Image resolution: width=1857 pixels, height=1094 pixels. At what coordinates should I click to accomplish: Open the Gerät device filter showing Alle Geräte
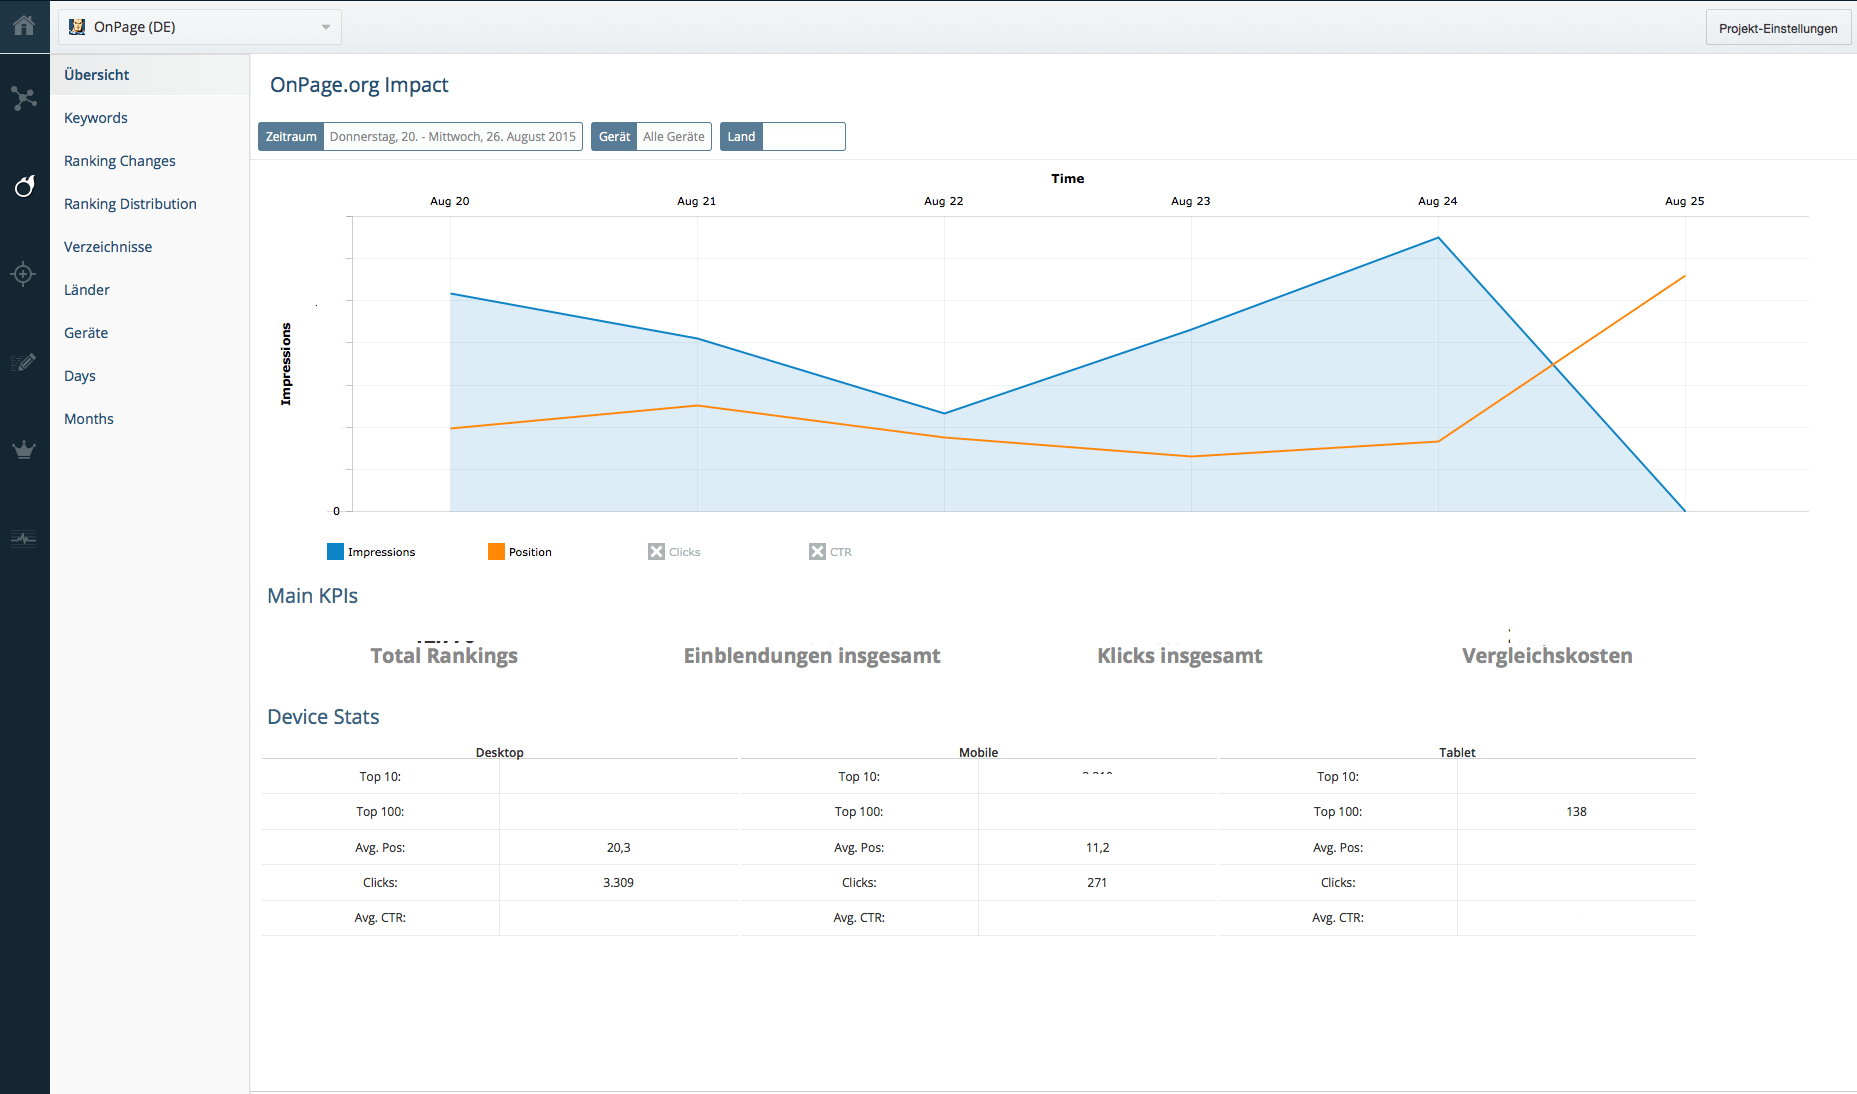673,136
